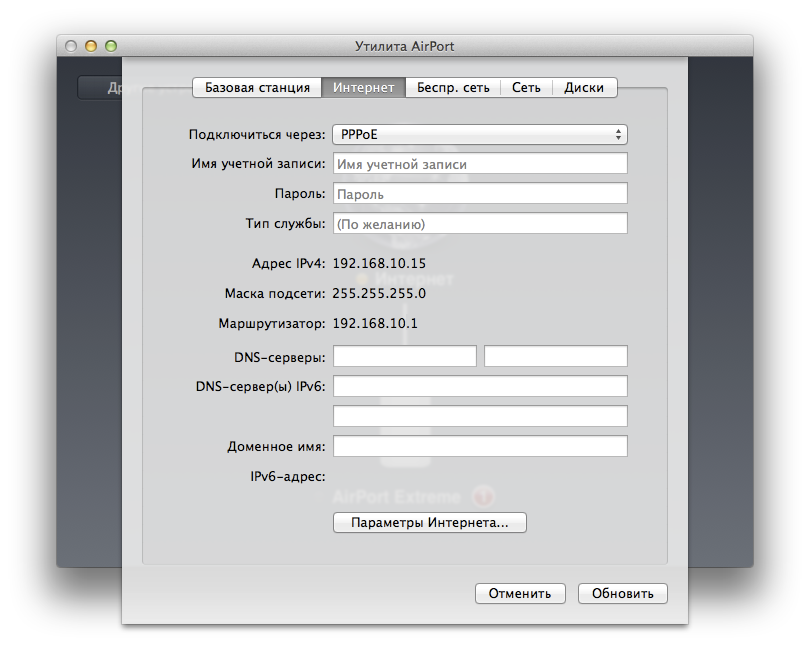Open the Диски tab
Image resolution: width=810 pixels, height=646 pixels.
pos(584,87)
